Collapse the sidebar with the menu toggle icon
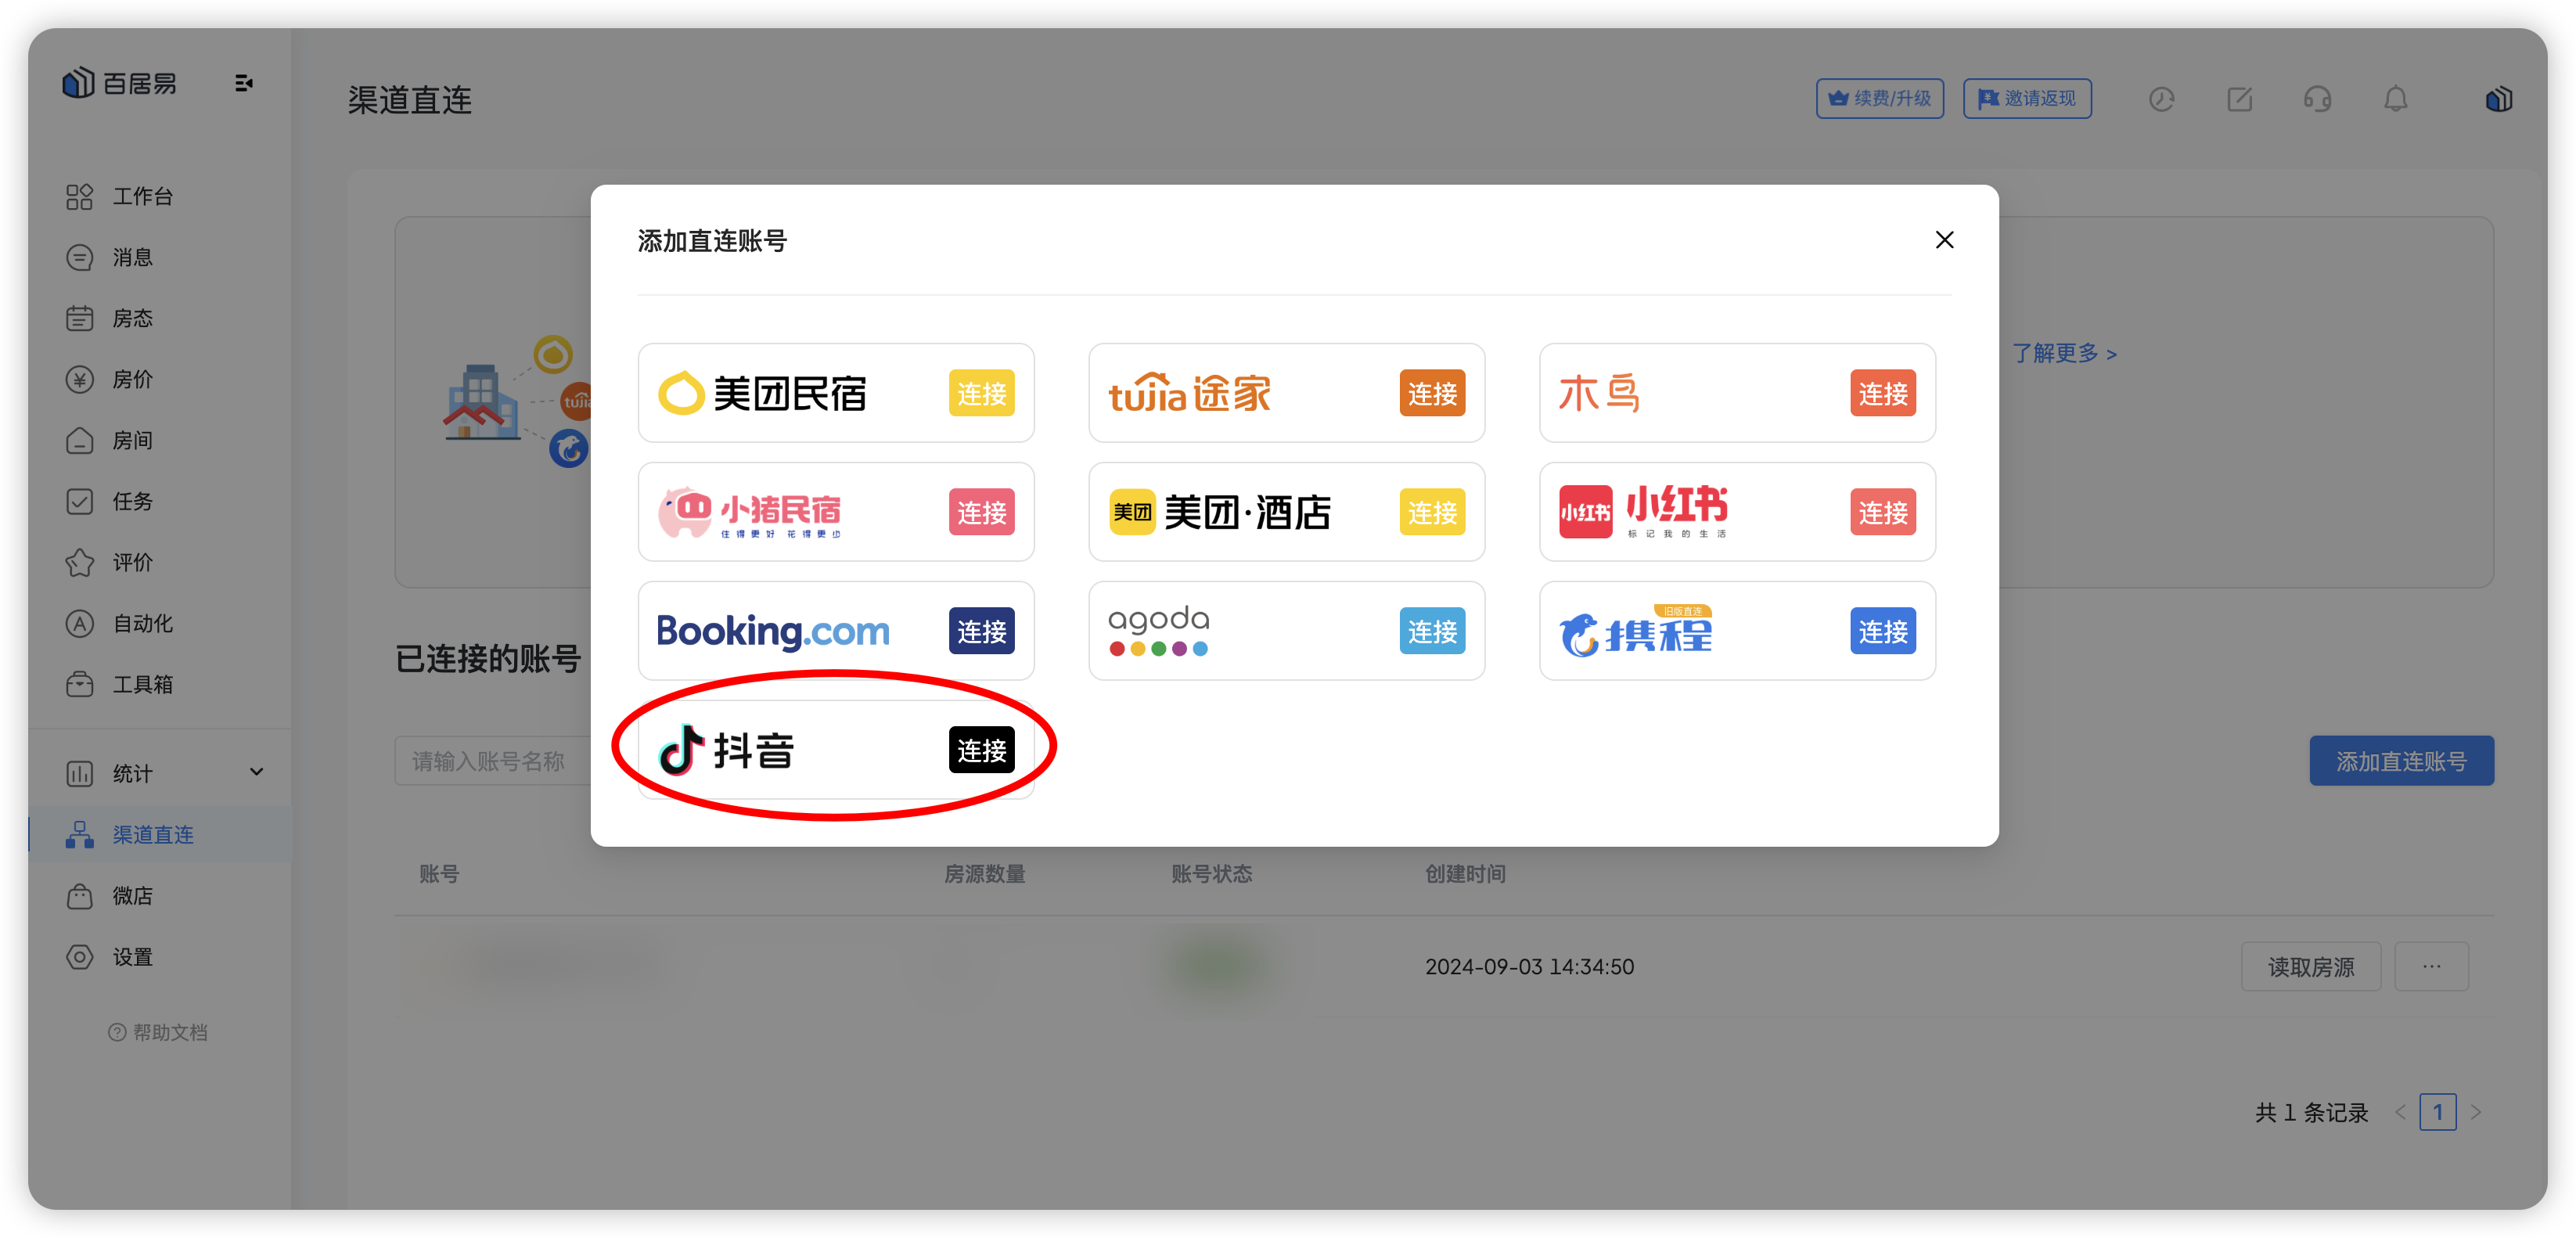Screen dimensions: 2576x1238 coord(243,83)
